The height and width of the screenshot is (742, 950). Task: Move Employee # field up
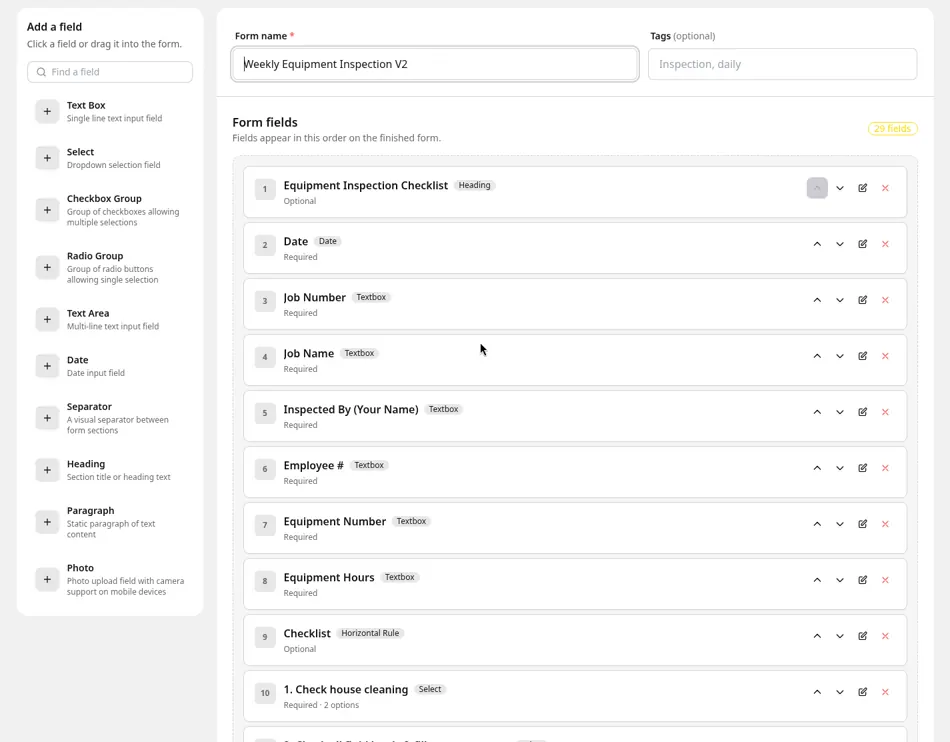pyautogui.click(x=817, y=468)
